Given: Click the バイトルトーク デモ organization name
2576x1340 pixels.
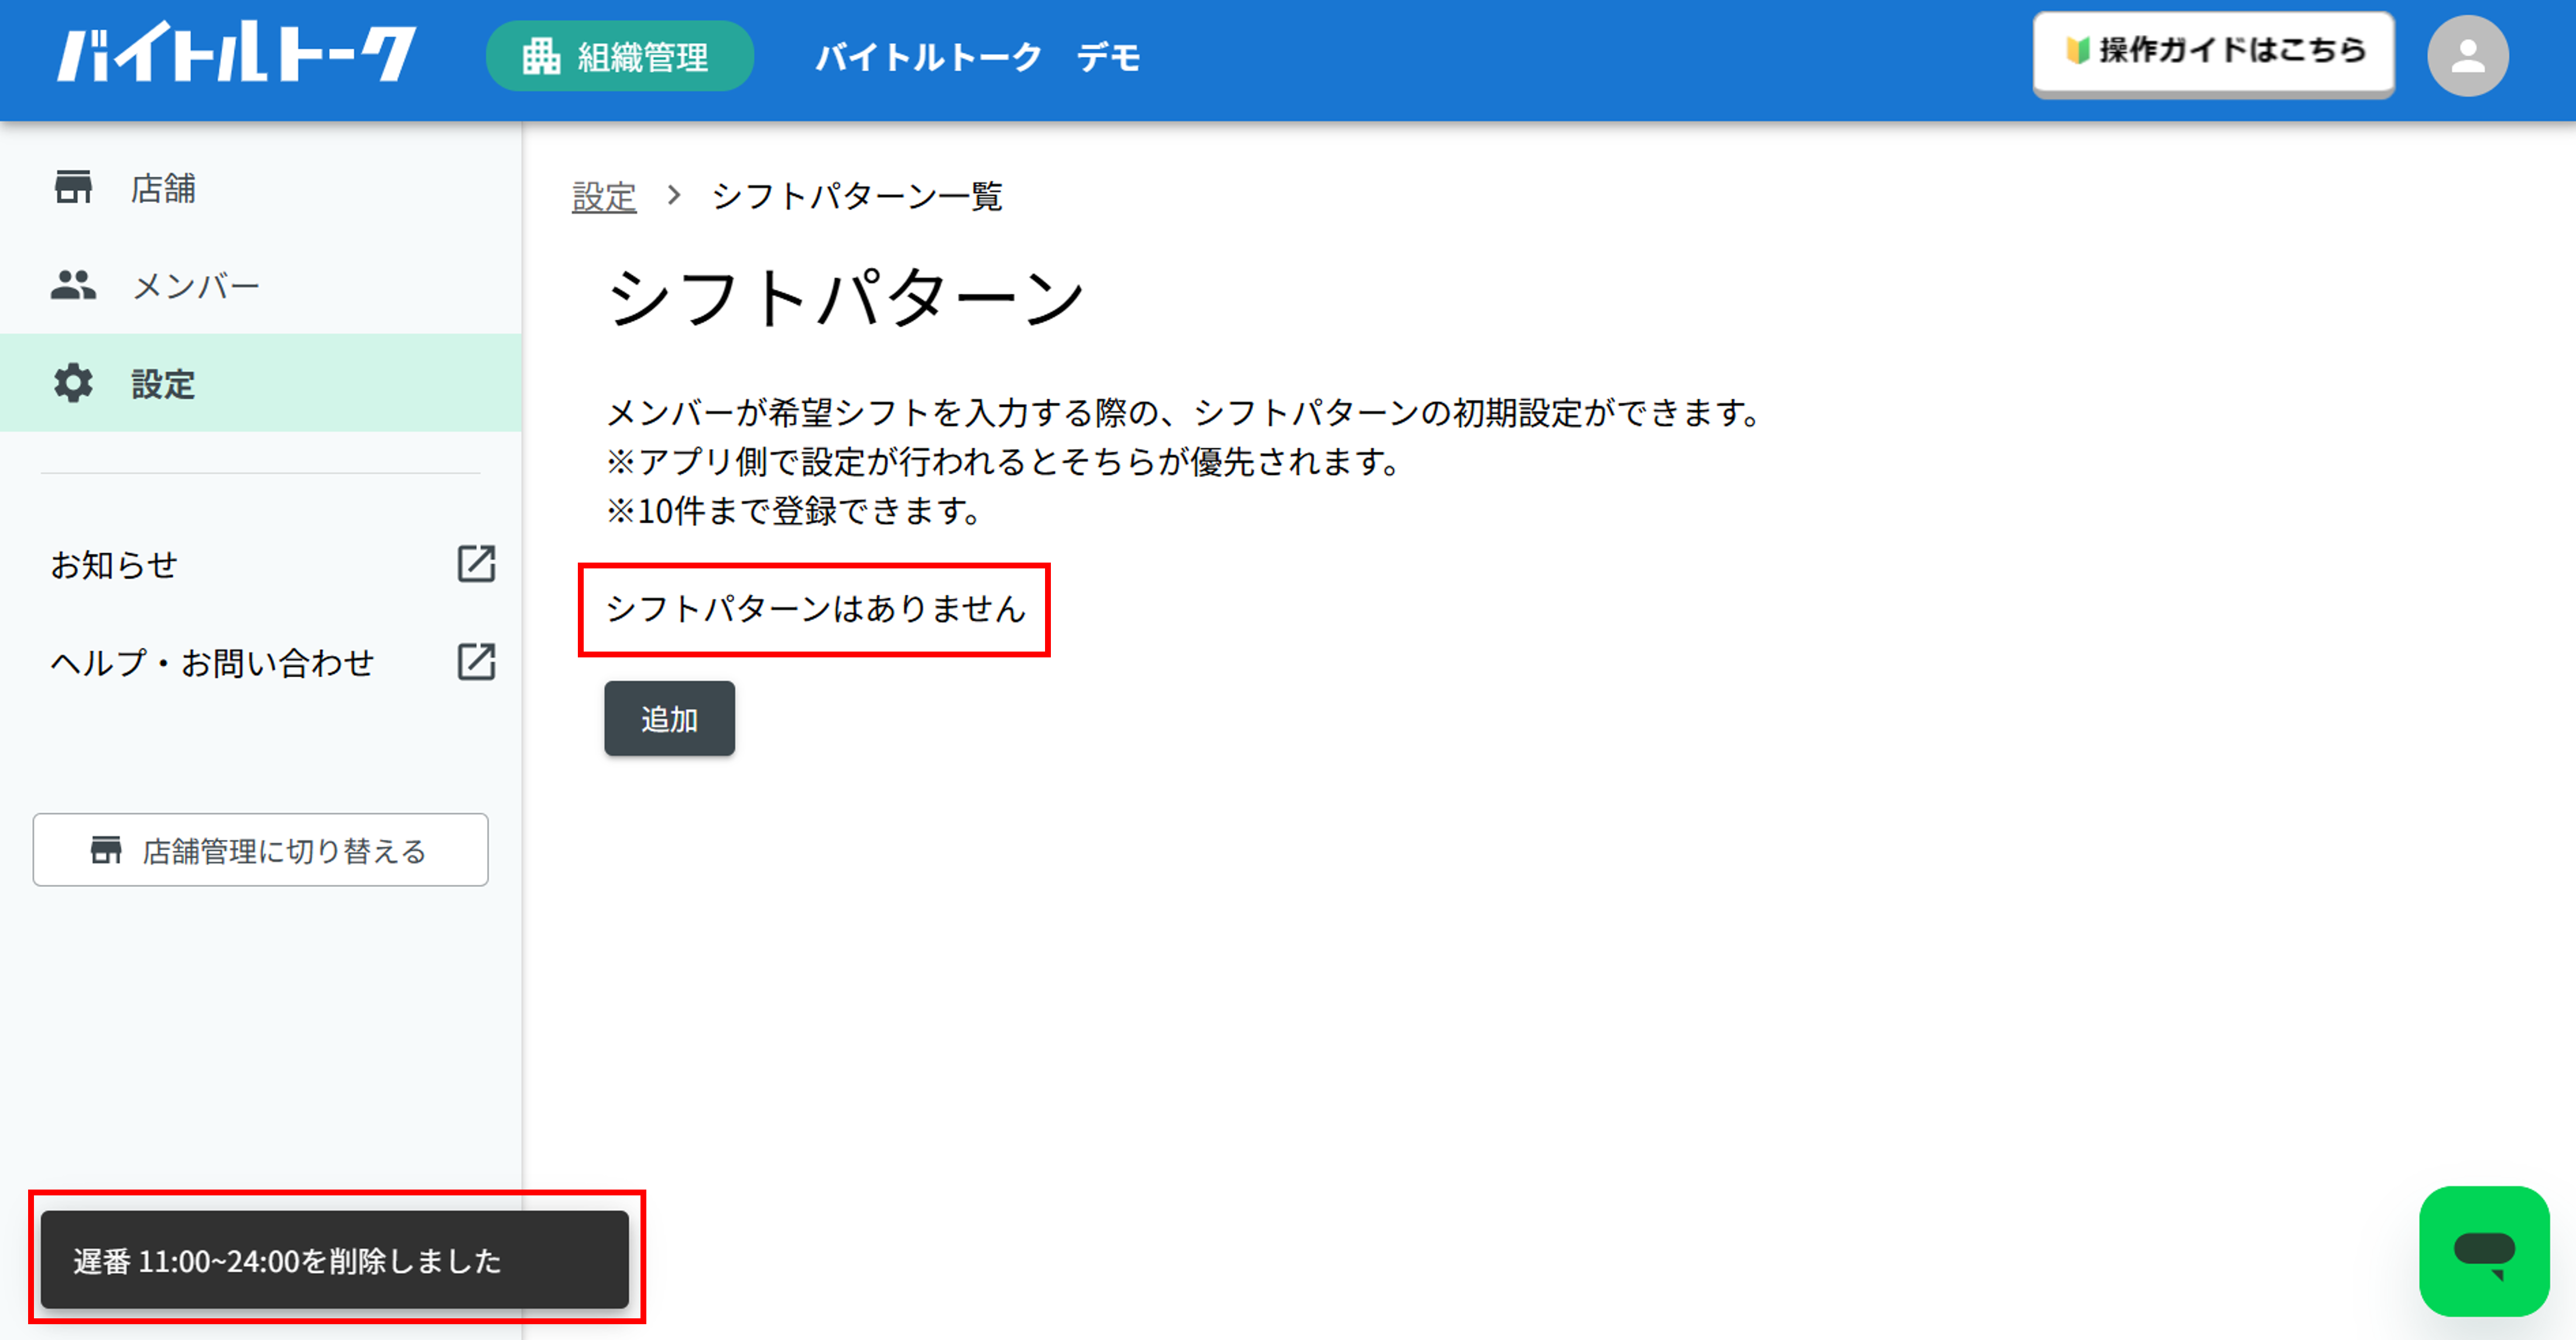Looking at the screenshot, I should click(x=977, y=57).
